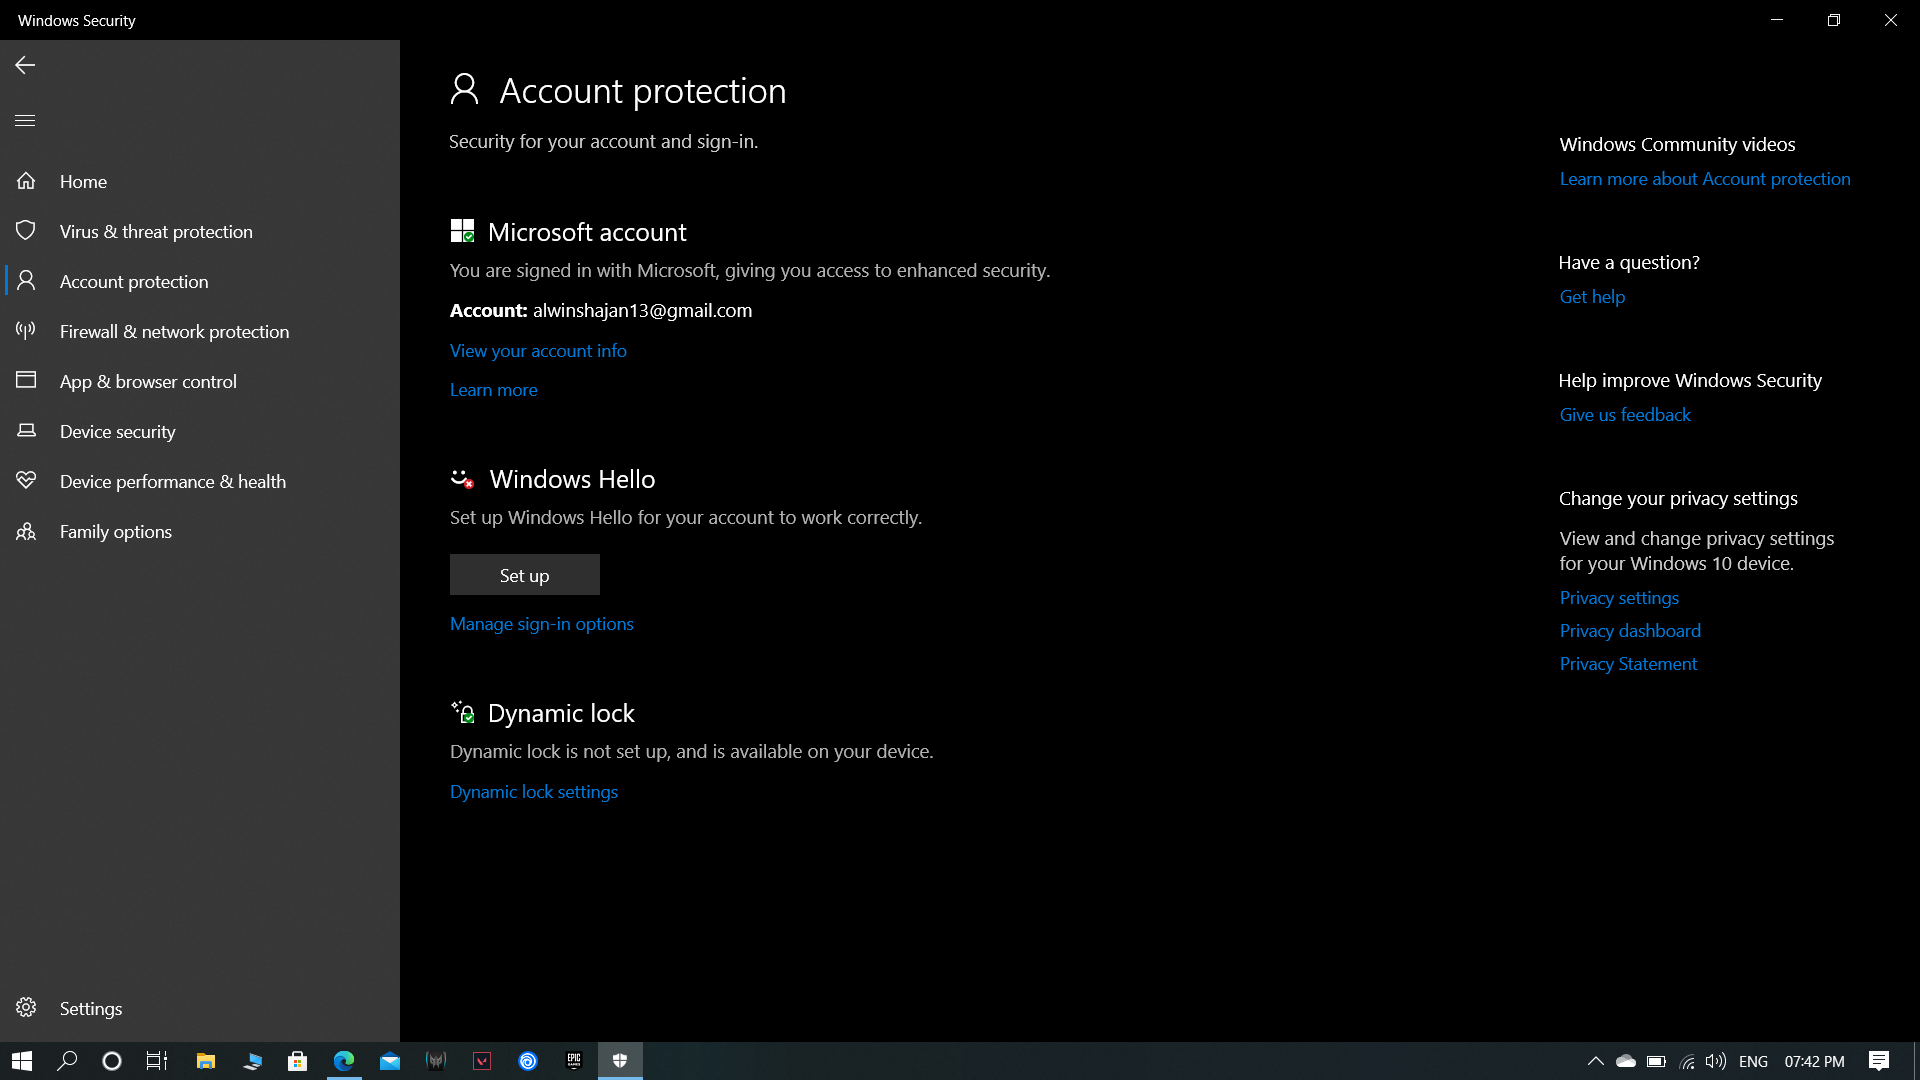Open Mail app from taskbar
Screen dimensions: 1920x1080
point(390,1061)
